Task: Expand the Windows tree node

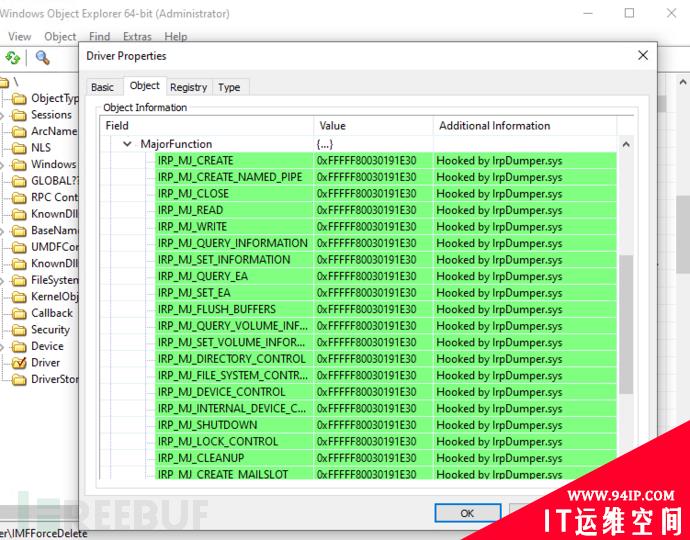Action: [2, 165]
